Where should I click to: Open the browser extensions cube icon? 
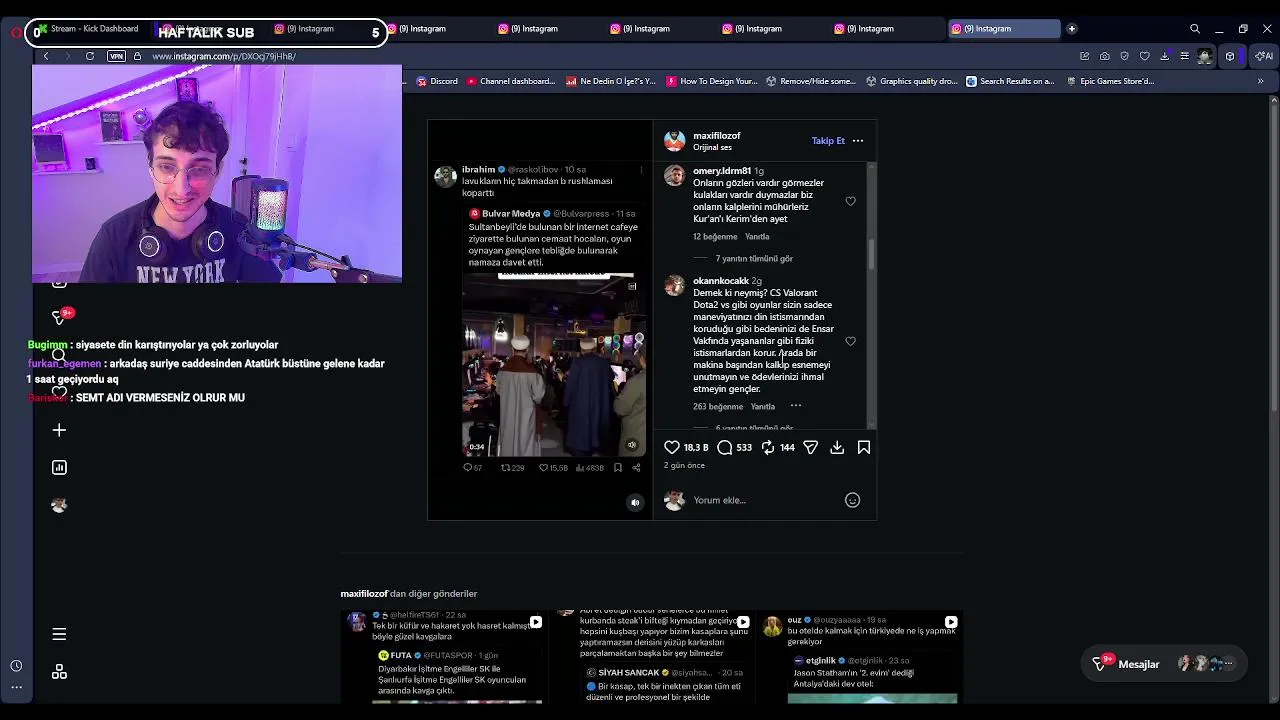point(1230,56)
